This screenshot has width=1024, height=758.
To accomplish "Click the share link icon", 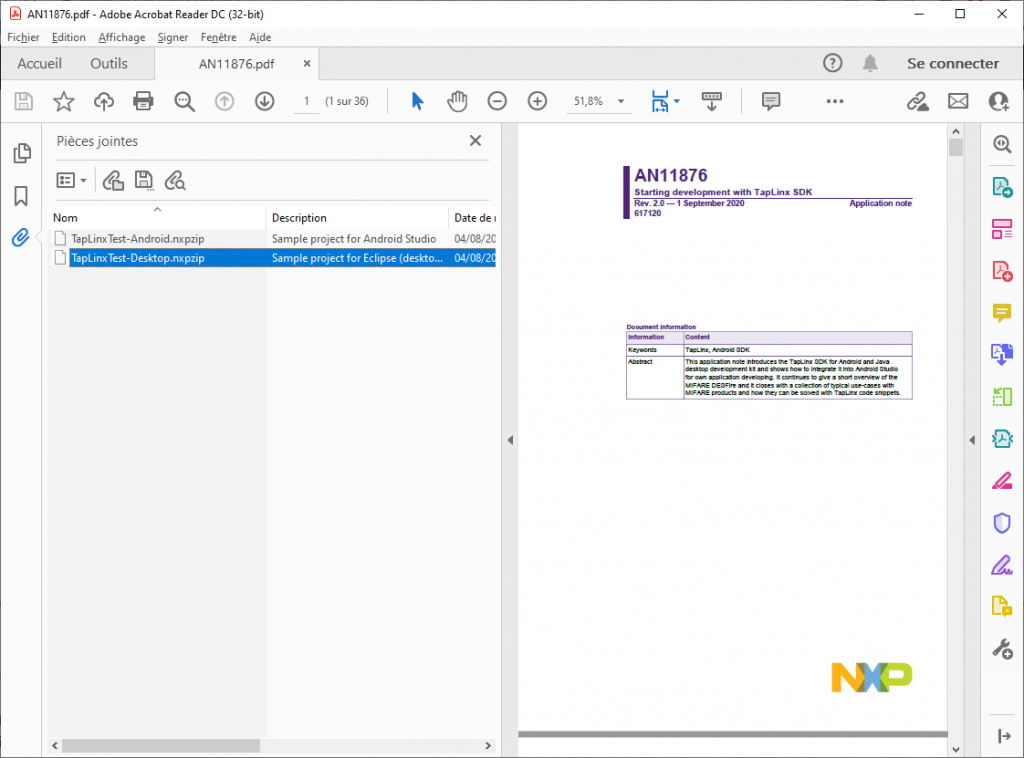I will pyautogui.click(x=918, y=101).
